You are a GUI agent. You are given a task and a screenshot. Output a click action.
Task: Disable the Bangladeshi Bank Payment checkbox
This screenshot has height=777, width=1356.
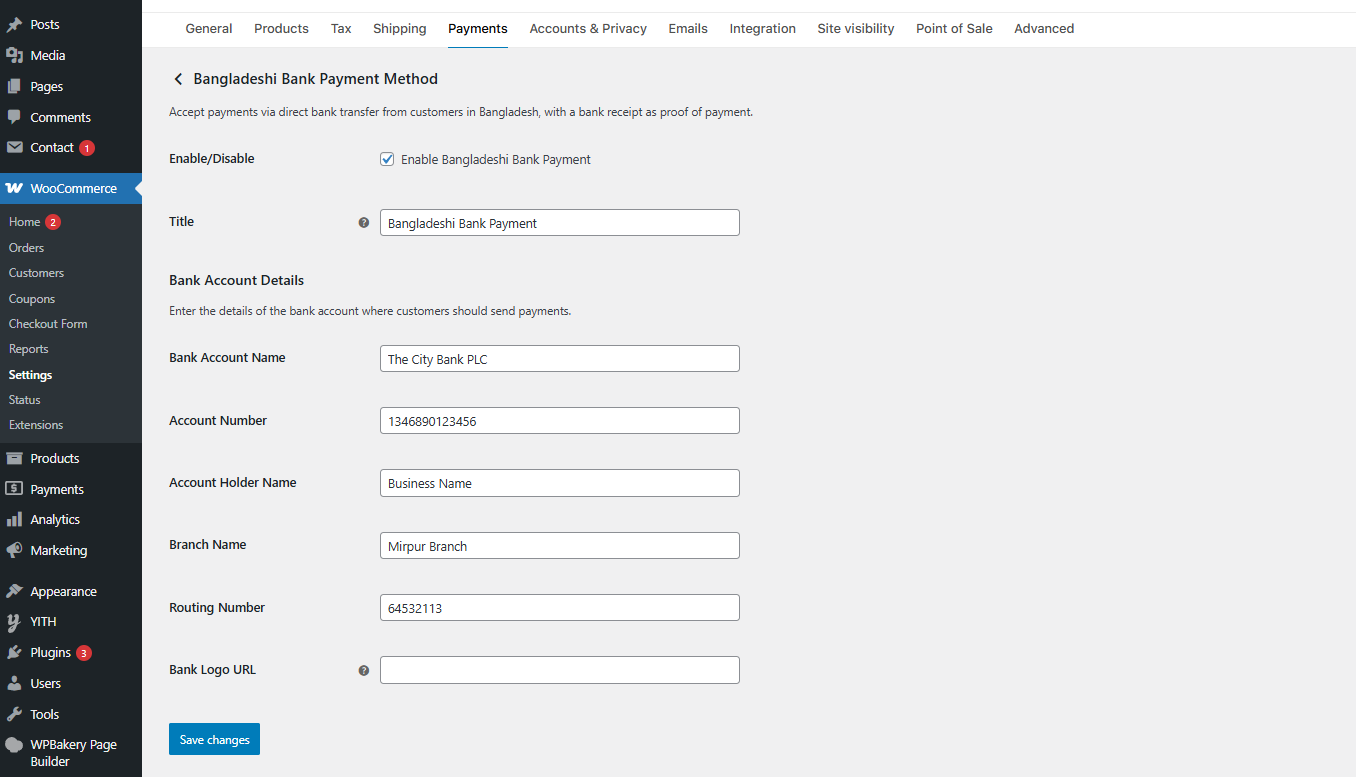click(x=387, y=159)
